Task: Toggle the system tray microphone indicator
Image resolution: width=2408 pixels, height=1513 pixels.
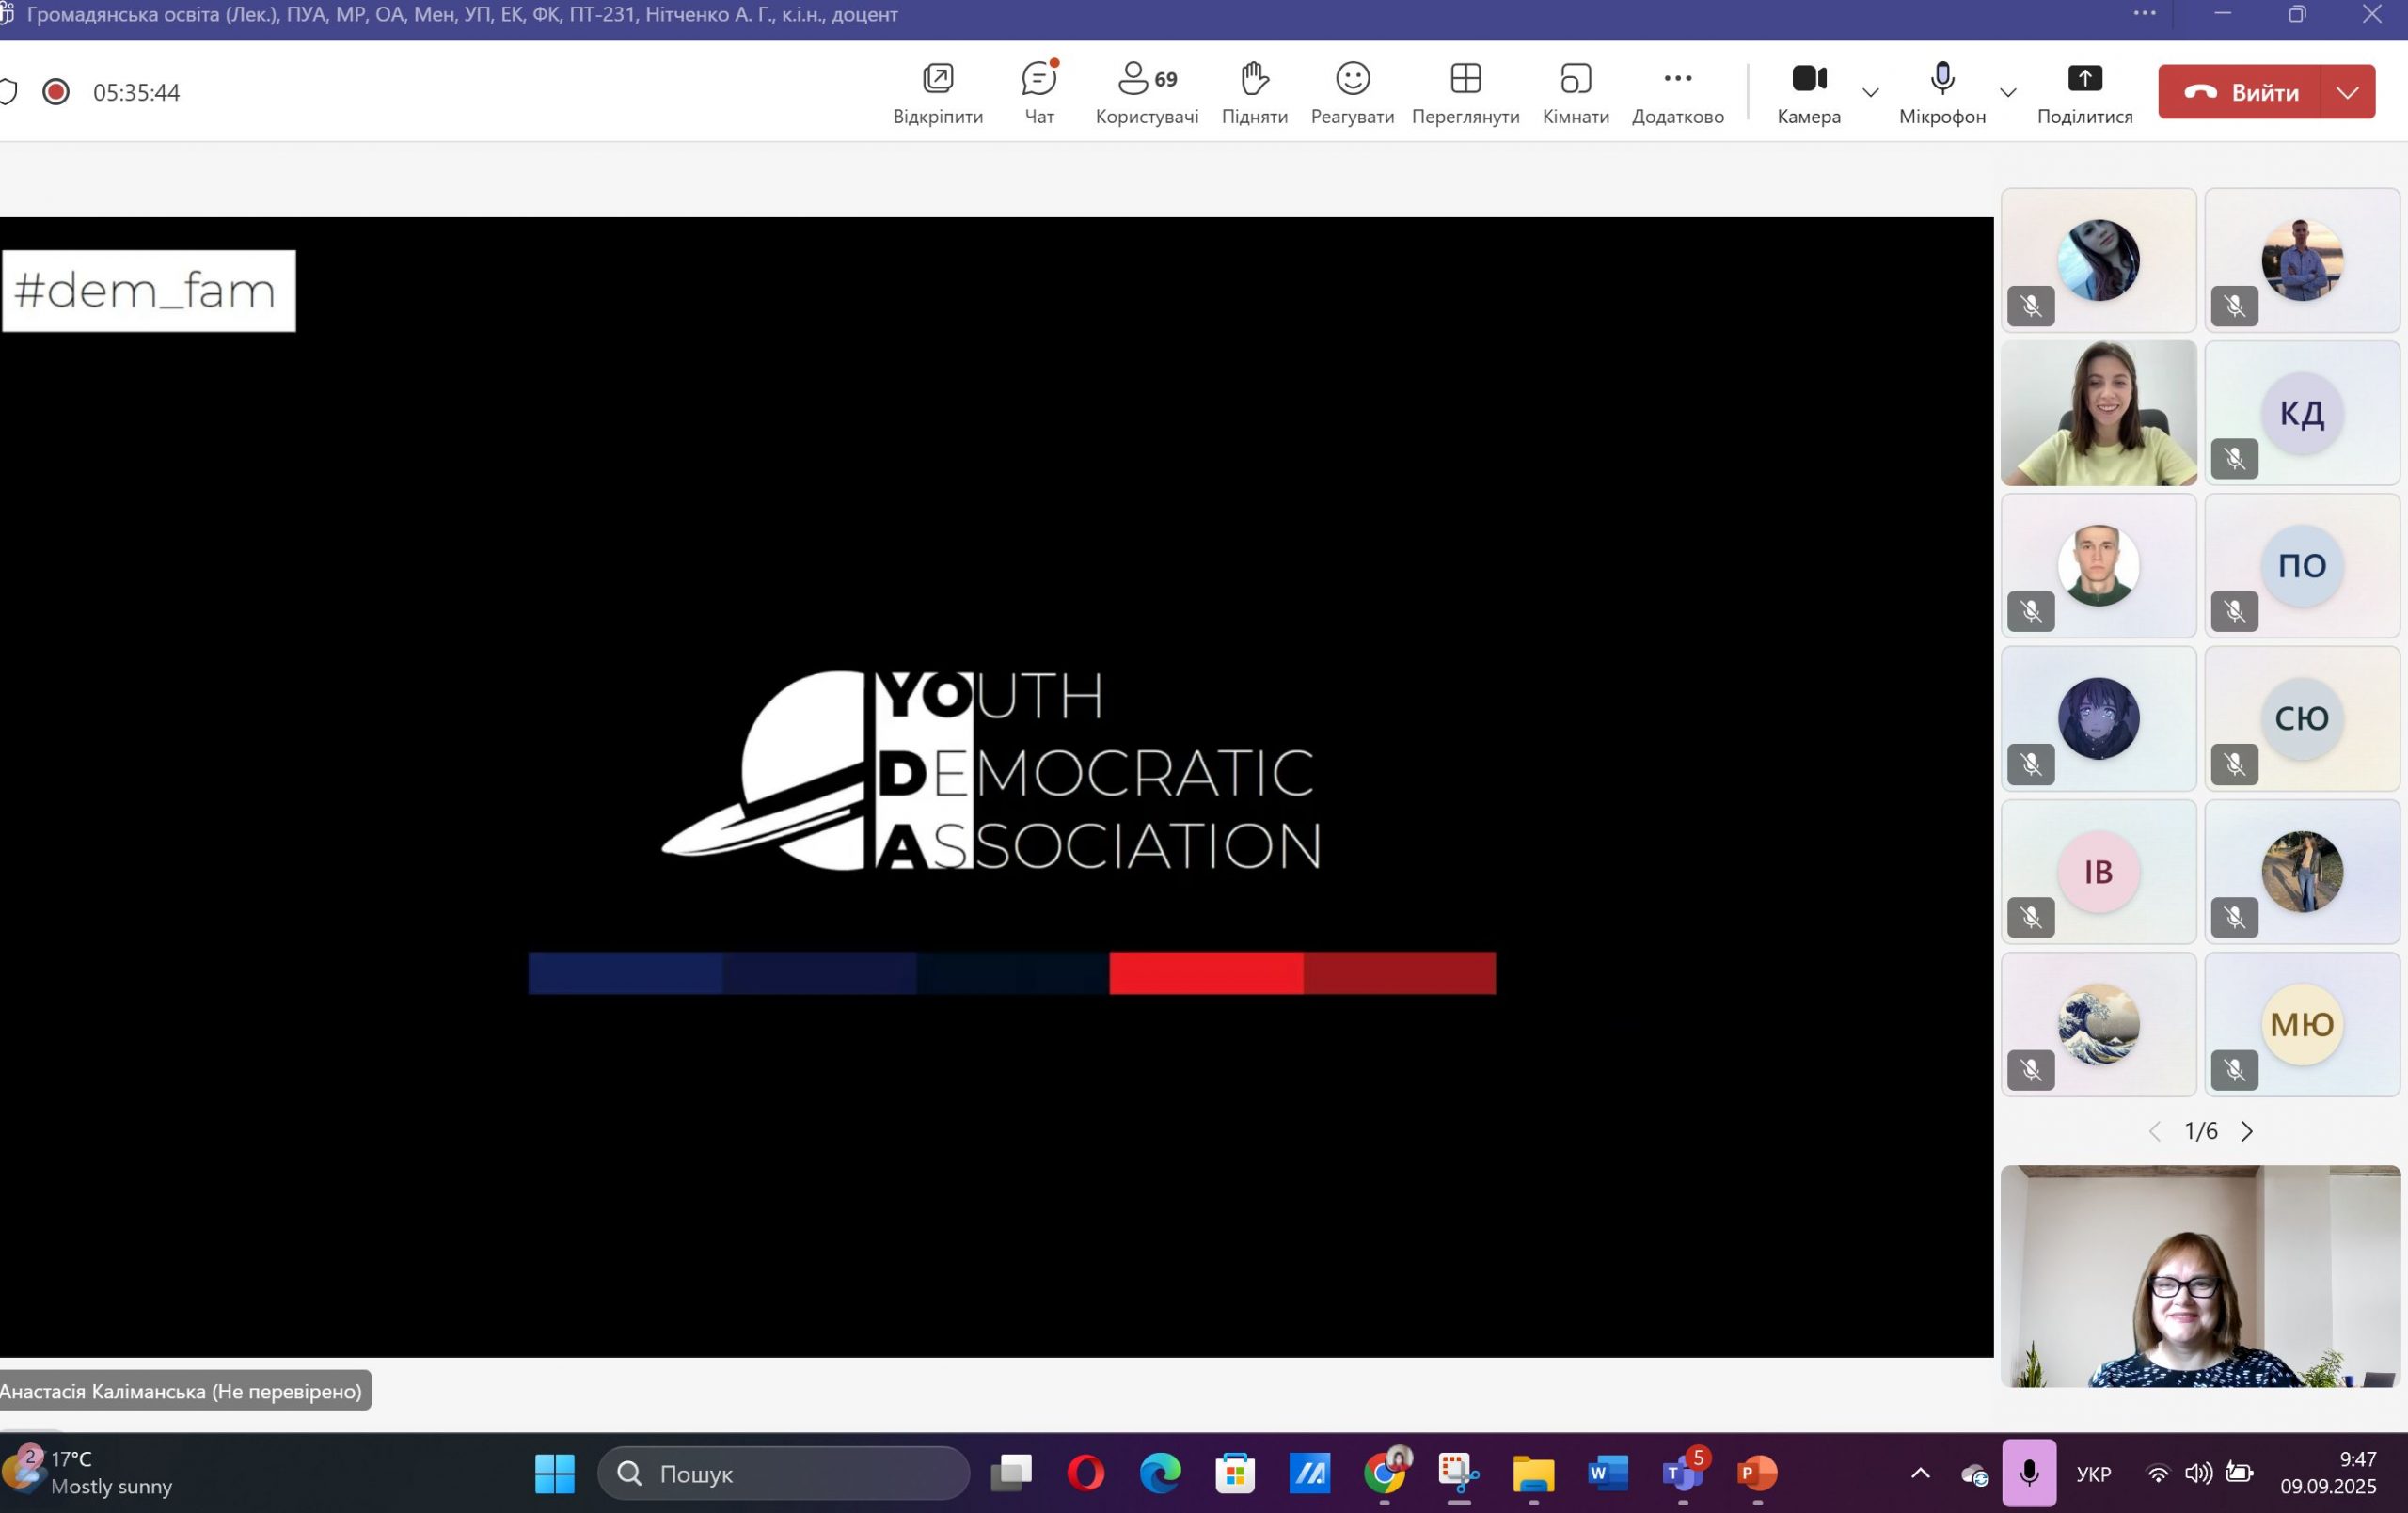Action: pos(2029,1472)
